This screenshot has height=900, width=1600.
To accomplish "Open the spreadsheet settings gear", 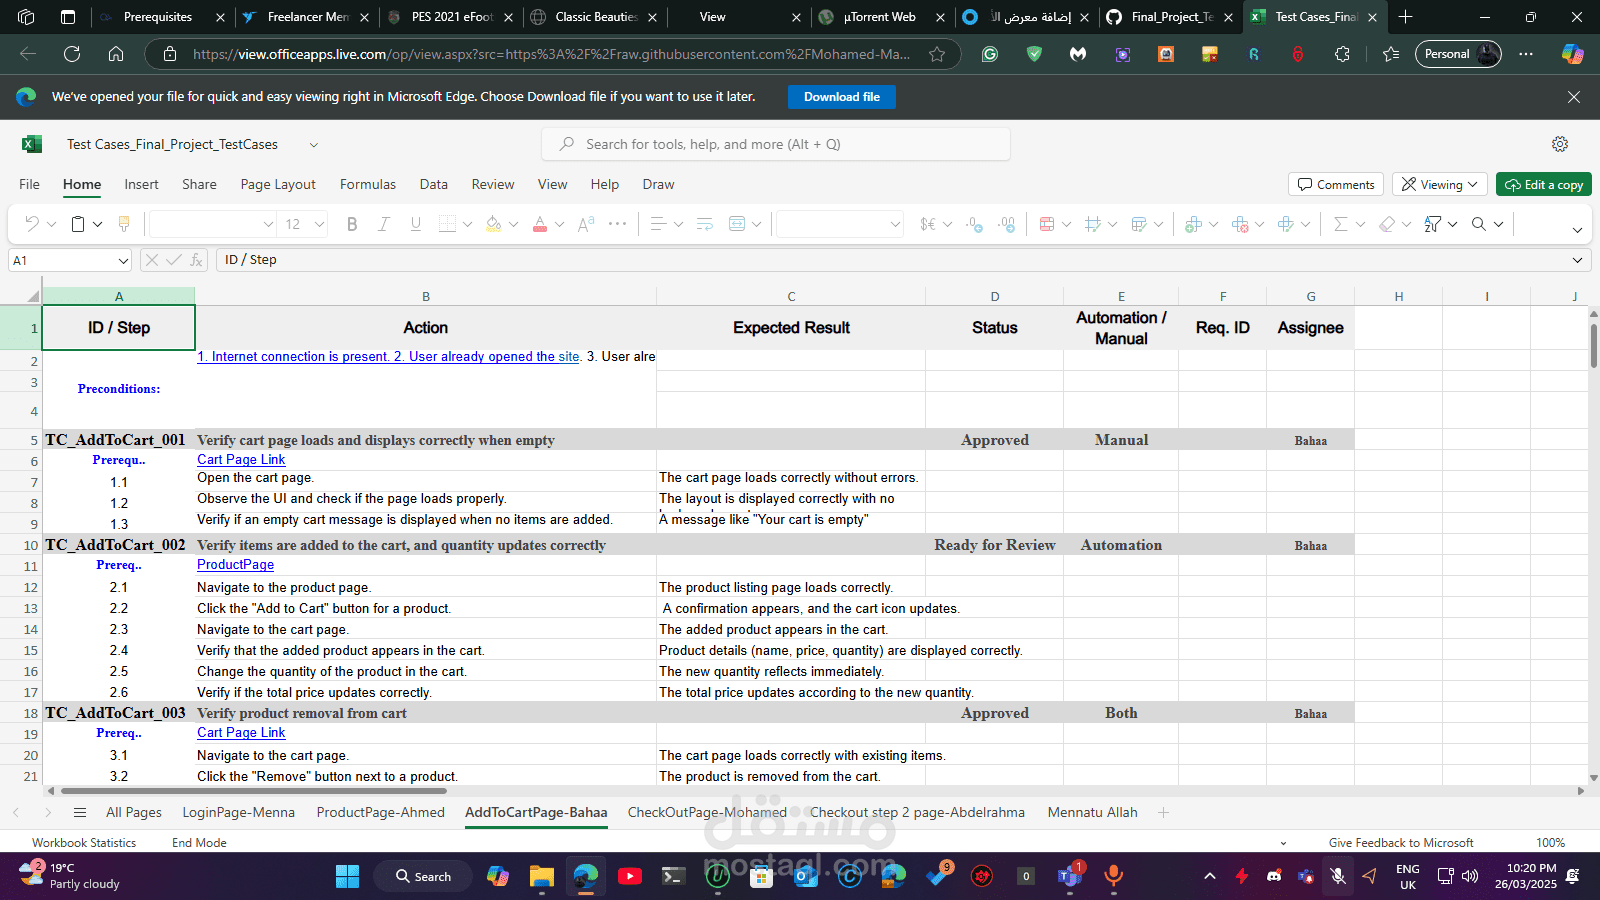I will [1560, 144].
